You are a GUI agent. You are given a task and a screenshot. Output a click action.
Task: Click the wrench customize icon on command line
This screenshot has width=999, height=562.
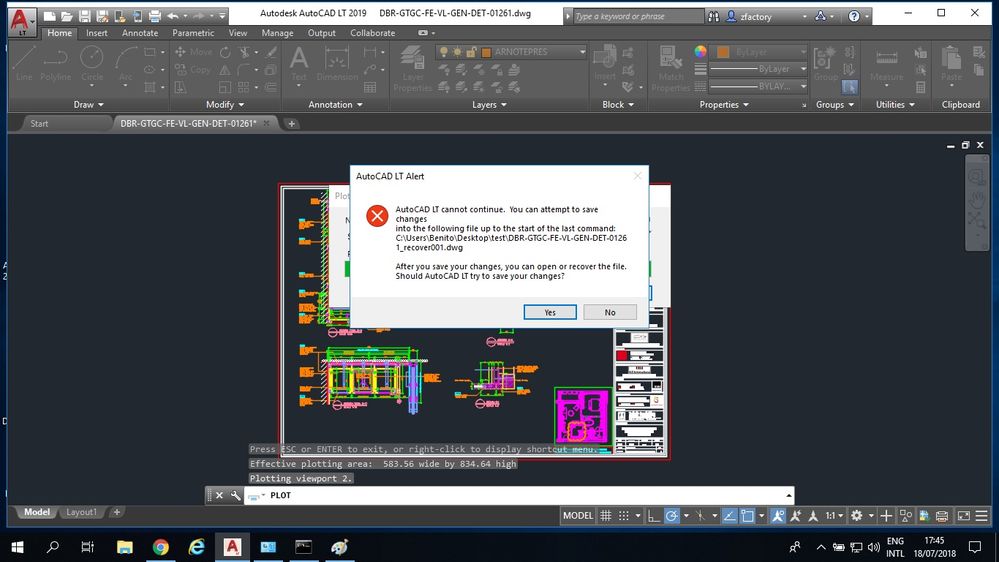click(235, 495)
